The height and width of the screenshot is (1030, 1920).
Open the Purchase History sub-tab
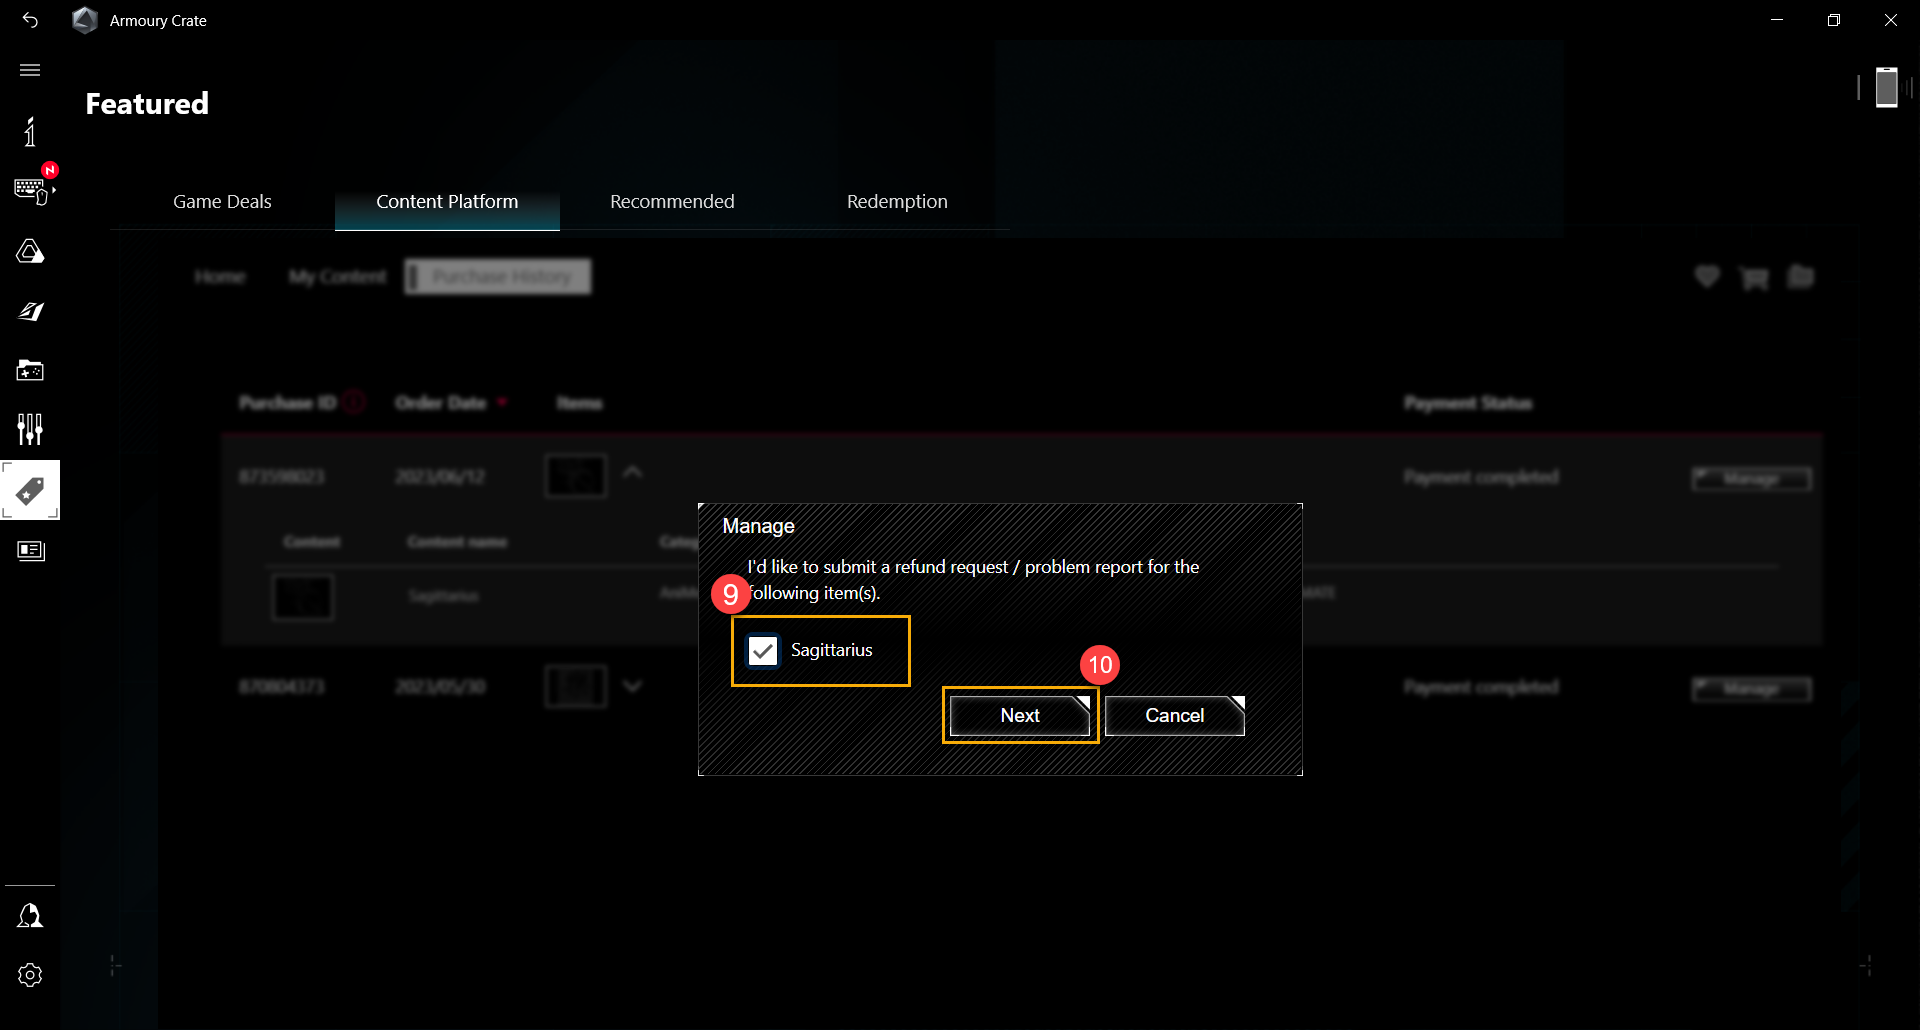tap(498, 277)
